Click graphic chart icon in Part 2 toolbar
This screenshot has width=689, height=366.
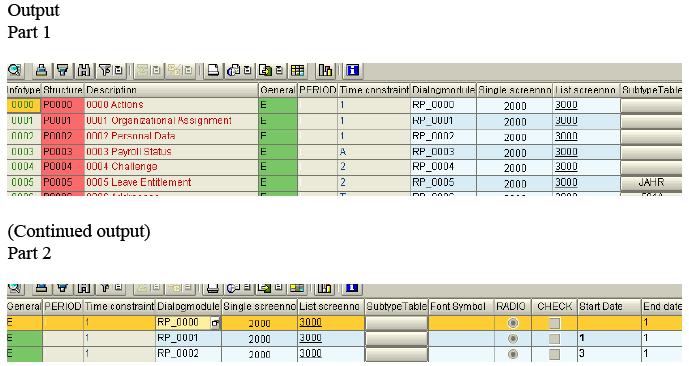tap(324, 288)
